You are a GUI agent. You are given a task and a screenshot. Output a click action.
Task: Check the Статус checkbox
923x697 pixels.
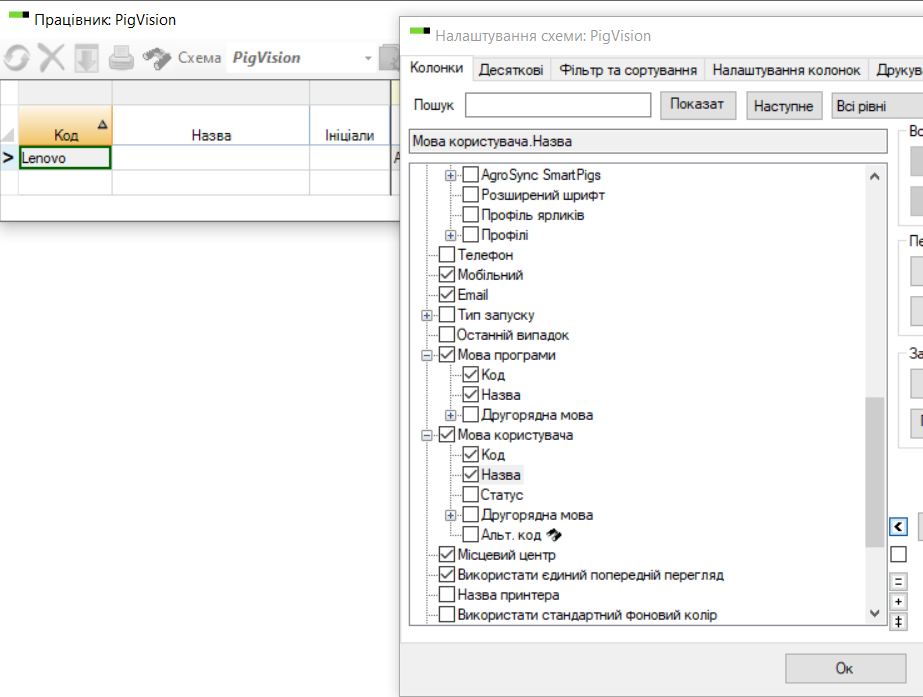[470, 494]
